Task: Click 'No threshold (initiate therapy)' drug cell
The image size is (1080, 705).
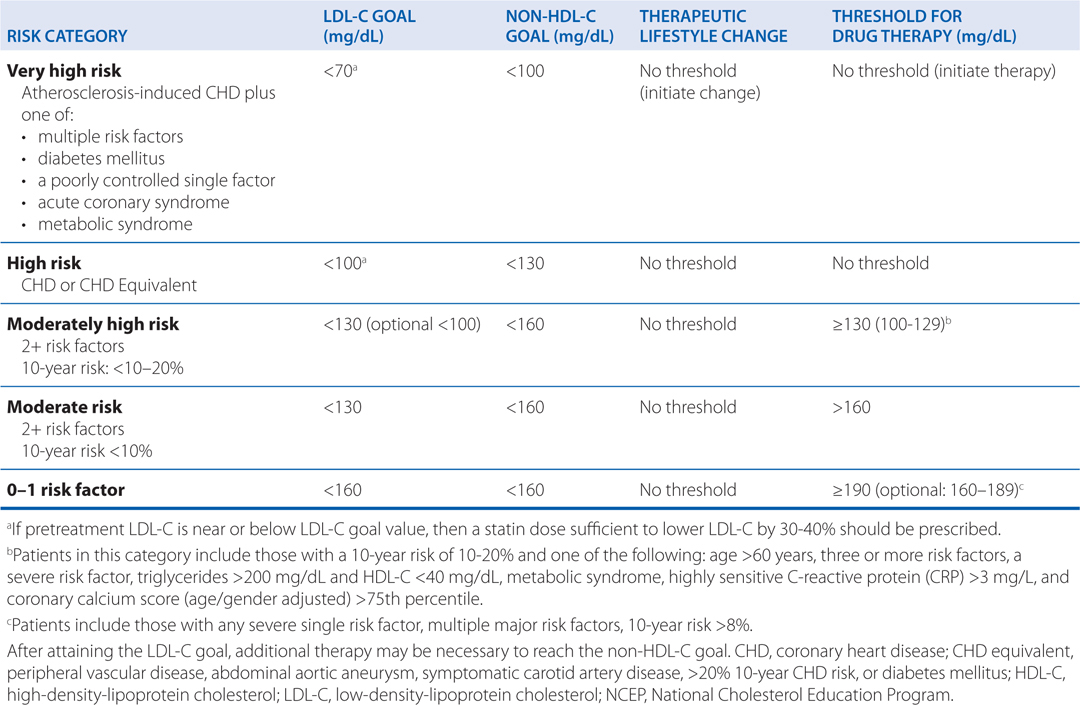Action: pos(943,72)
